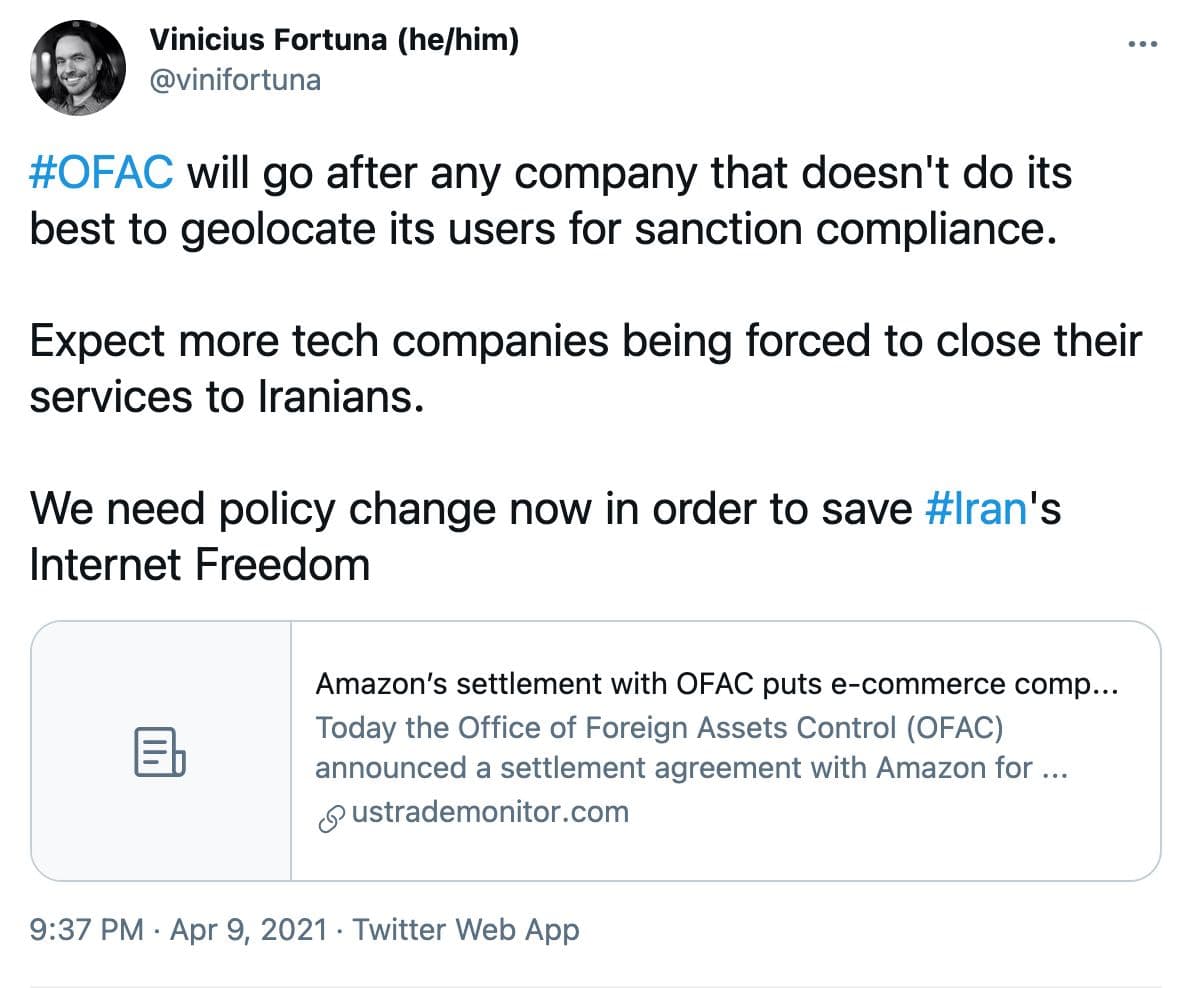Open the three-dot more options menu

point(1143,44)
